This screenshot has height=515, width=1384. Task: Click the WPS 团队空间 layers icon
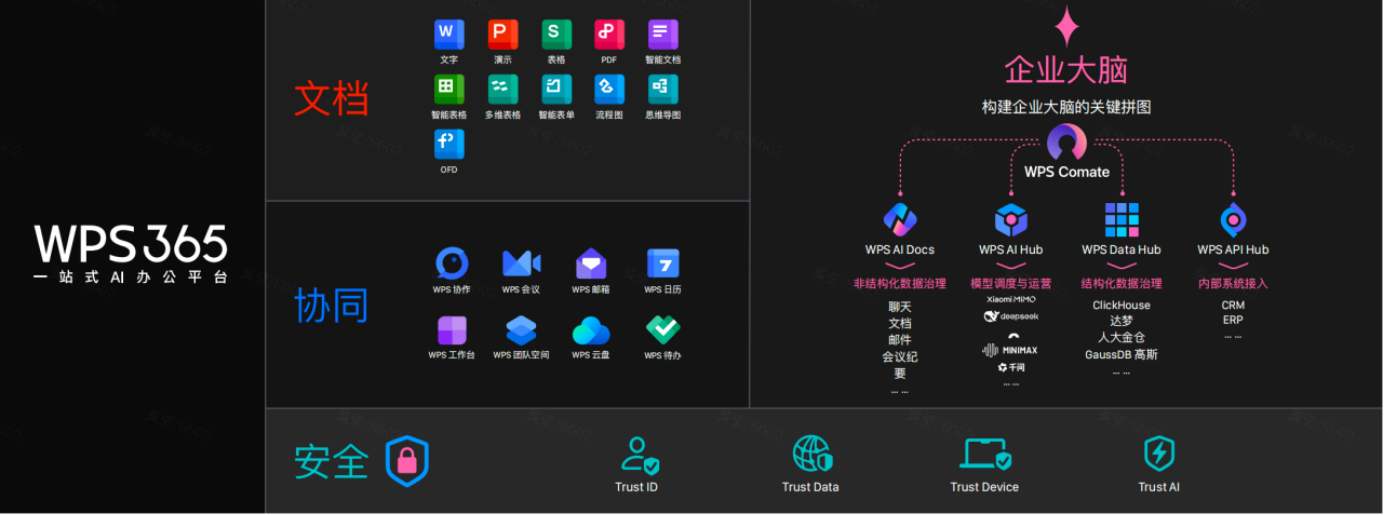[x=521, y=330]
